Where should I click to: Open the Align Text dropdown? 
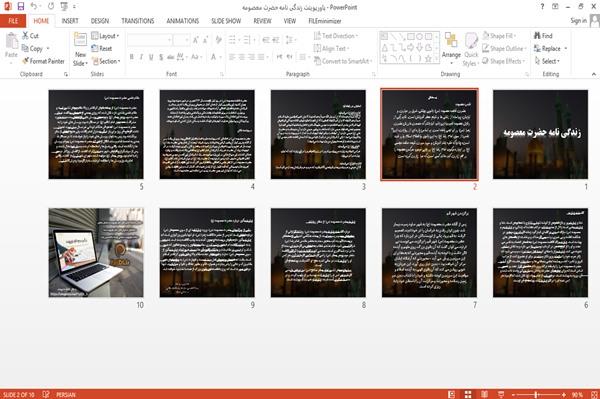click(x=332, y=49)
